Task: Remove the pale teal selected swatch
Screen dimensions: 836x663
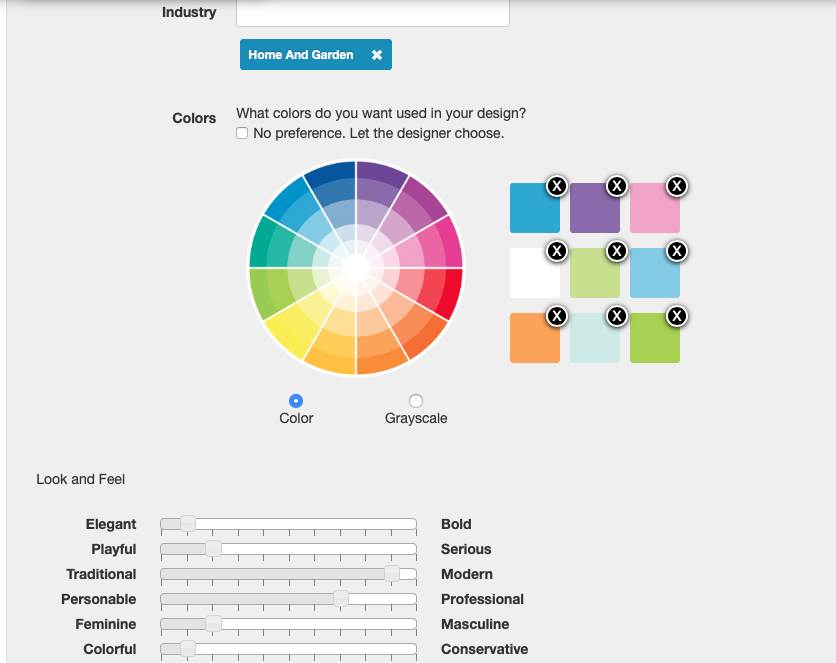Action: coord(617,316)
